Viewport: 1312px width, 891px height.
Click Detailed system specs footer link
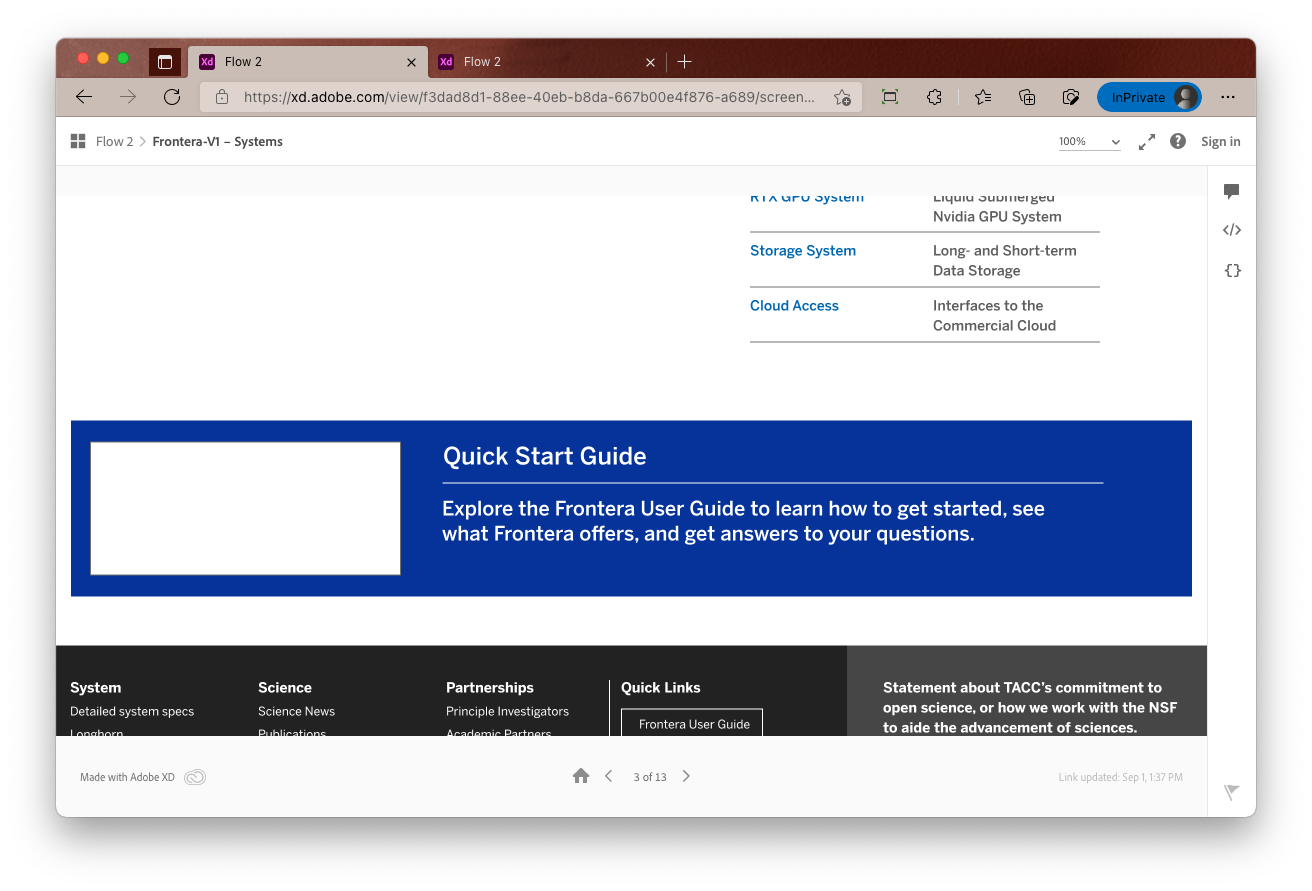tap(132, 712)
